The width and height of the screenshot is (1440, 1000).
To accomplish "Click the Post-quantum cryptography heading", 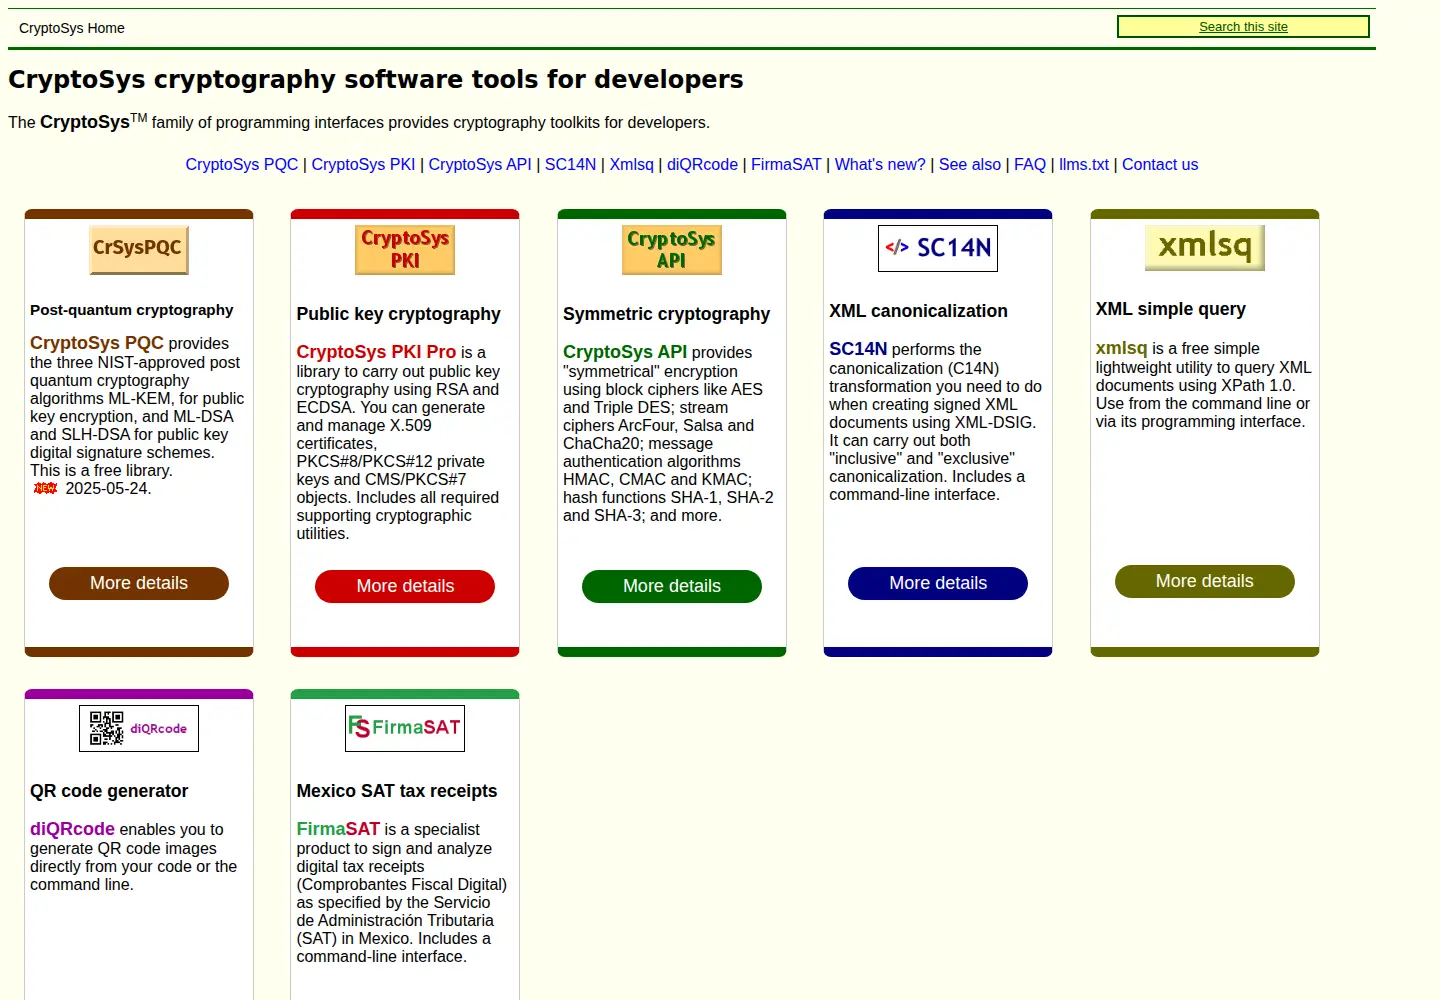I will click(x=132, y=310).
